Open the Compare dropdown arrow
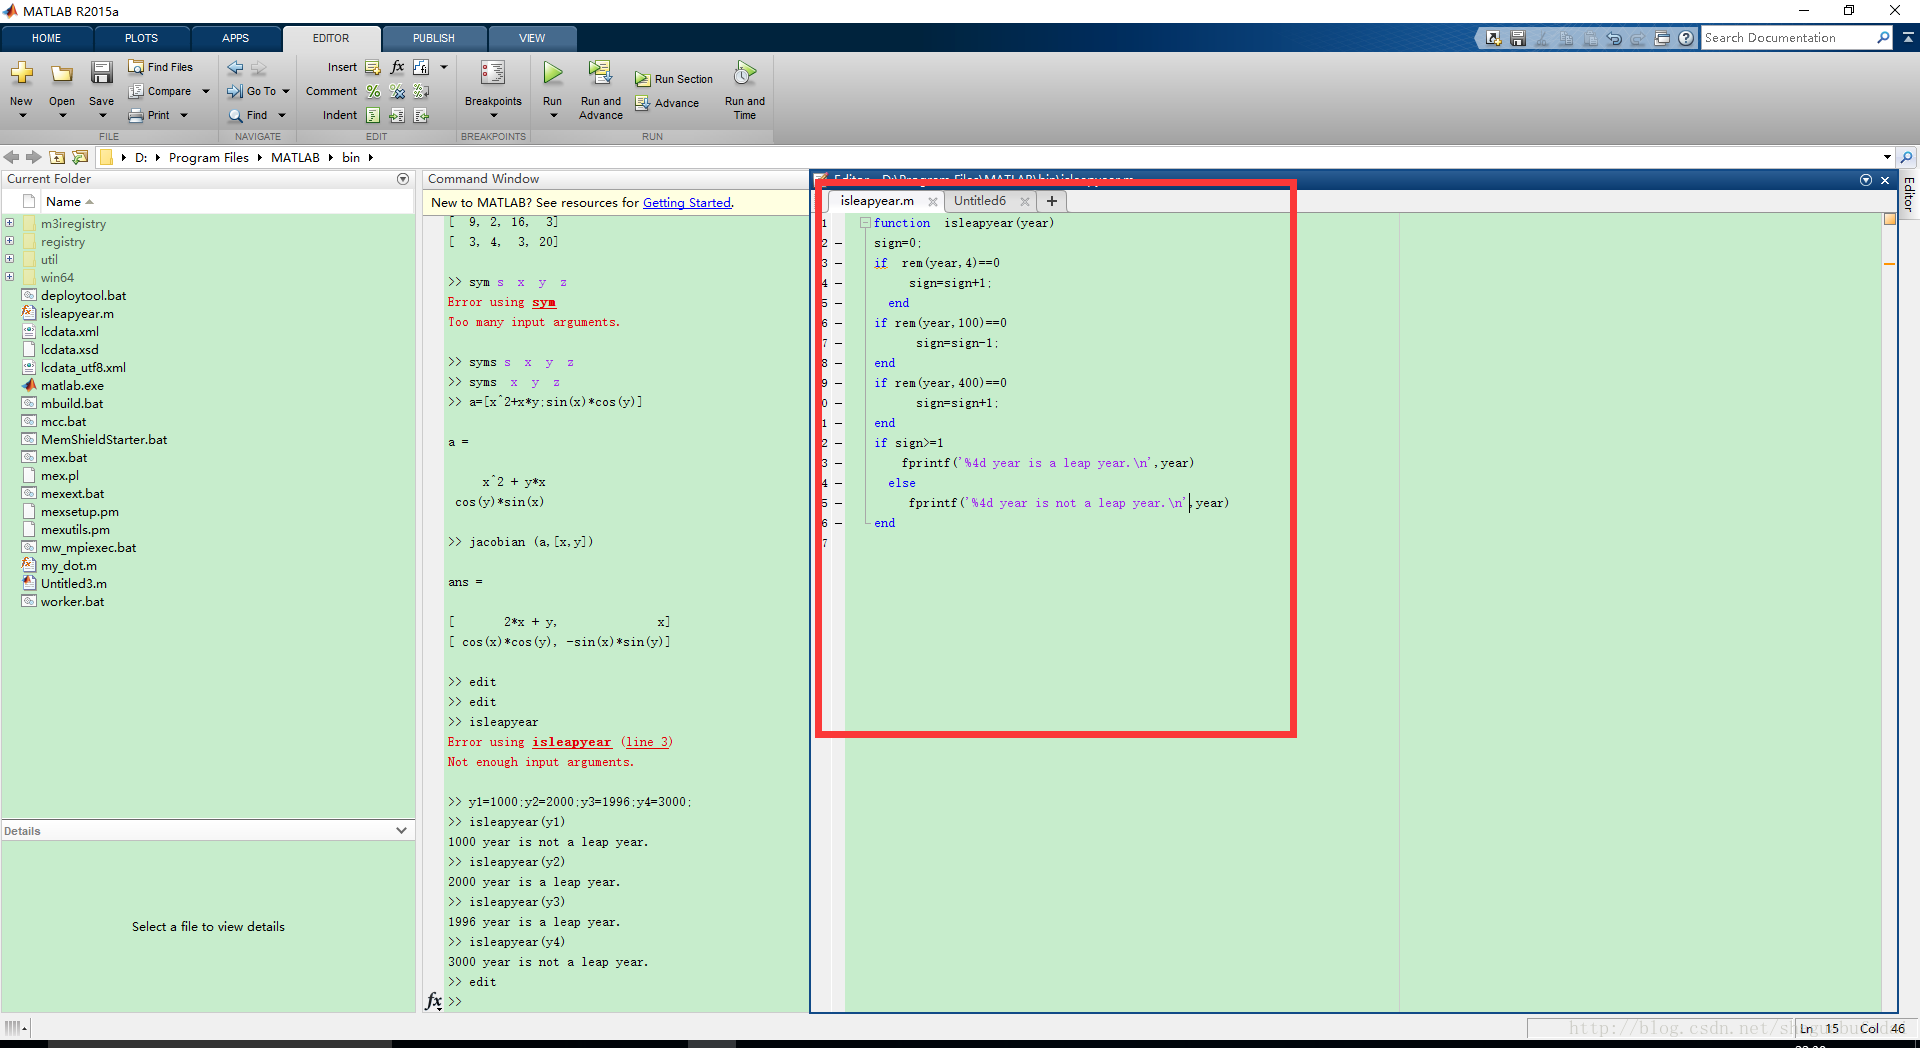The image size is (1920, 1048). (x=206, y=91)
